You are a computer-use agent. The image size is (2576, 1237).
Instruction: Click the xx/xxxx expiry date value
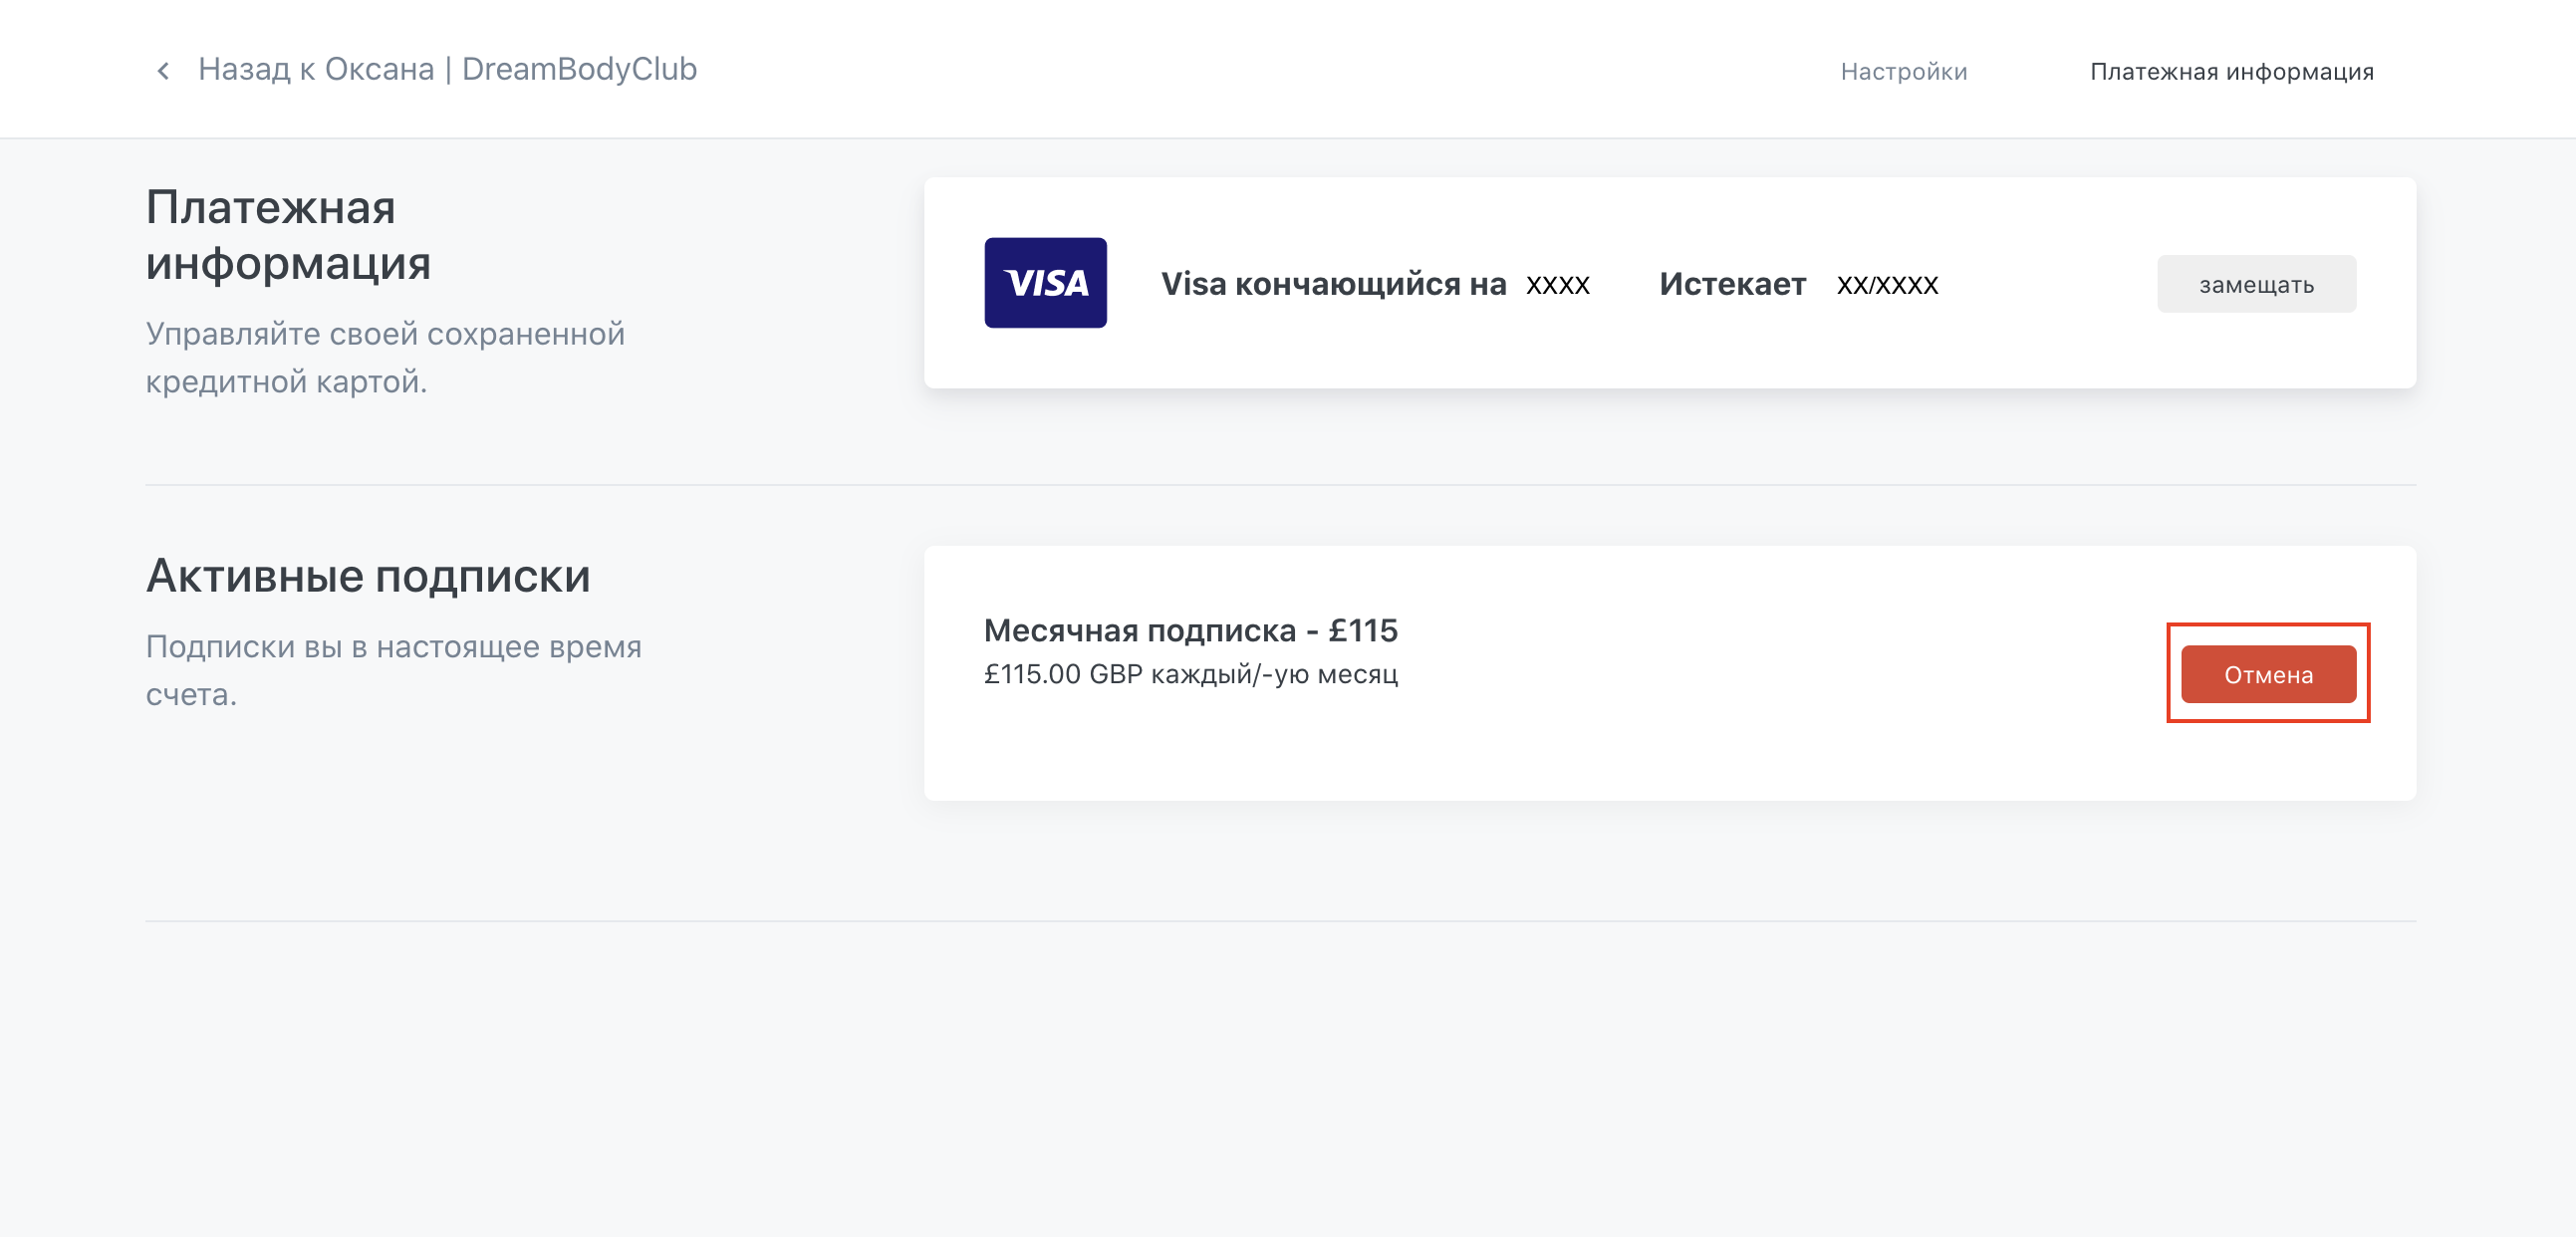pos(1887,285)
